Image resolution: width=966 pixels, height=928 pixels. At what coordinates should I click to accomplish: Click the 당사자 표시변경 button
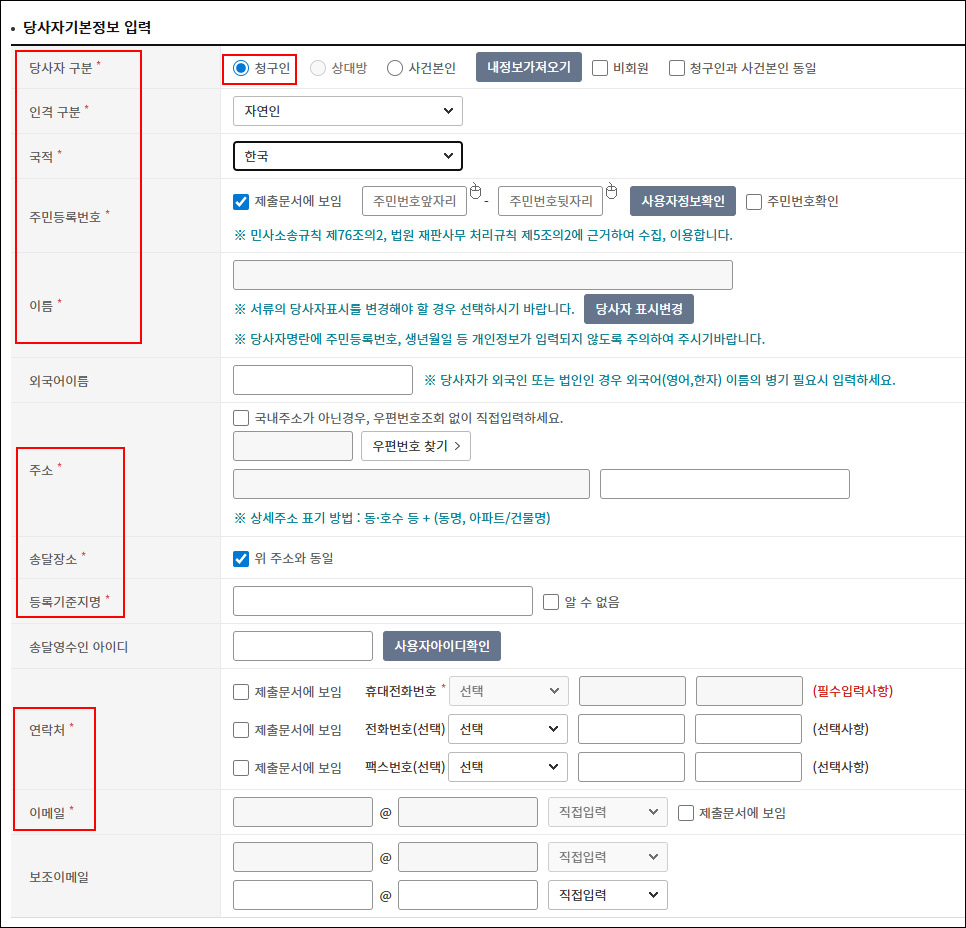[x=639, y=309]
